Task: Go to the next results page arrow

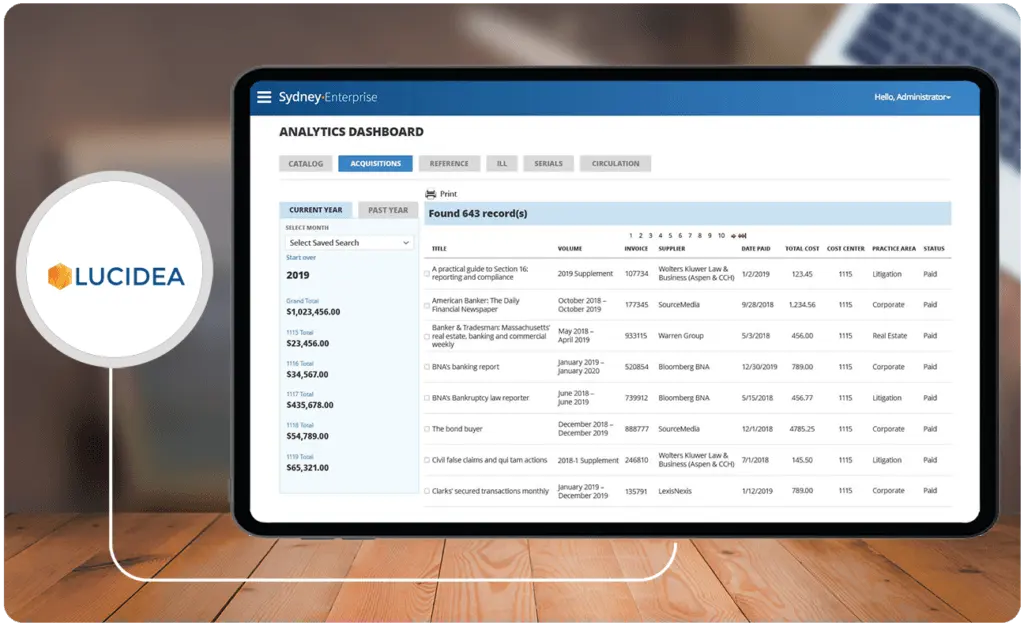Action: coord(733,236)
